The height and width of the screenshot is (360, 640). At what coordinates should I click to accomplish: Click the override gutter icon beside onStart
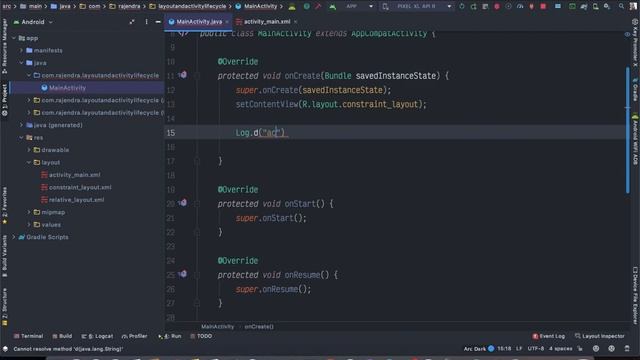coord(182,203)
